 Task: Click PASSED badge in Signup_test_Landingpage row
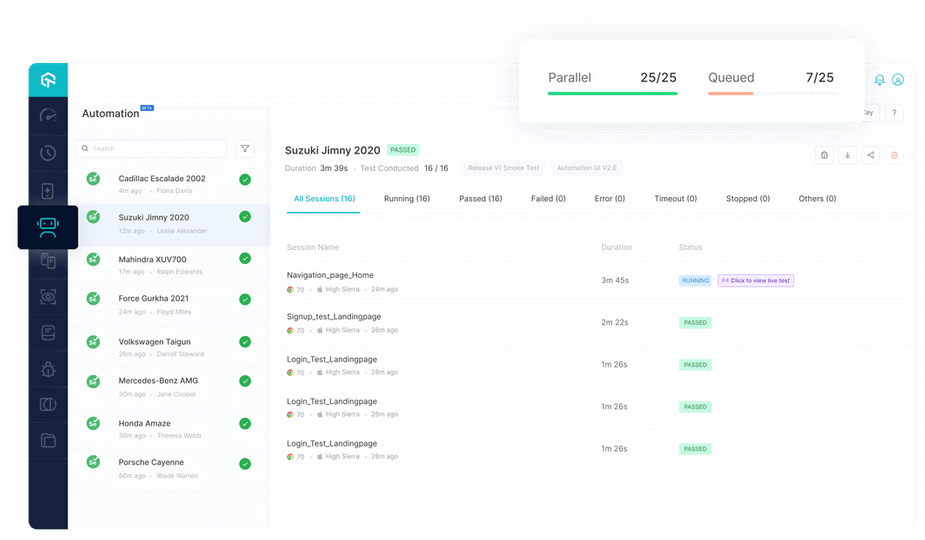pos(695,323)
